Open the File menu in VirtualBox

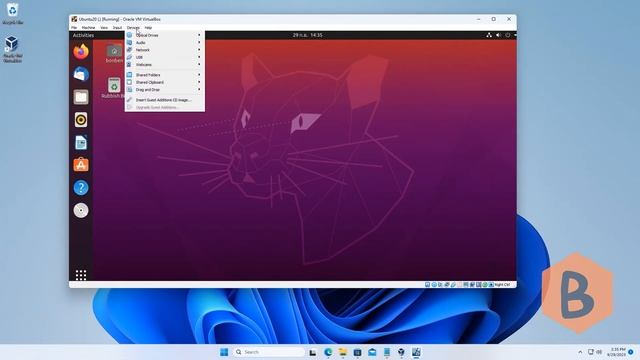point(74,28)
